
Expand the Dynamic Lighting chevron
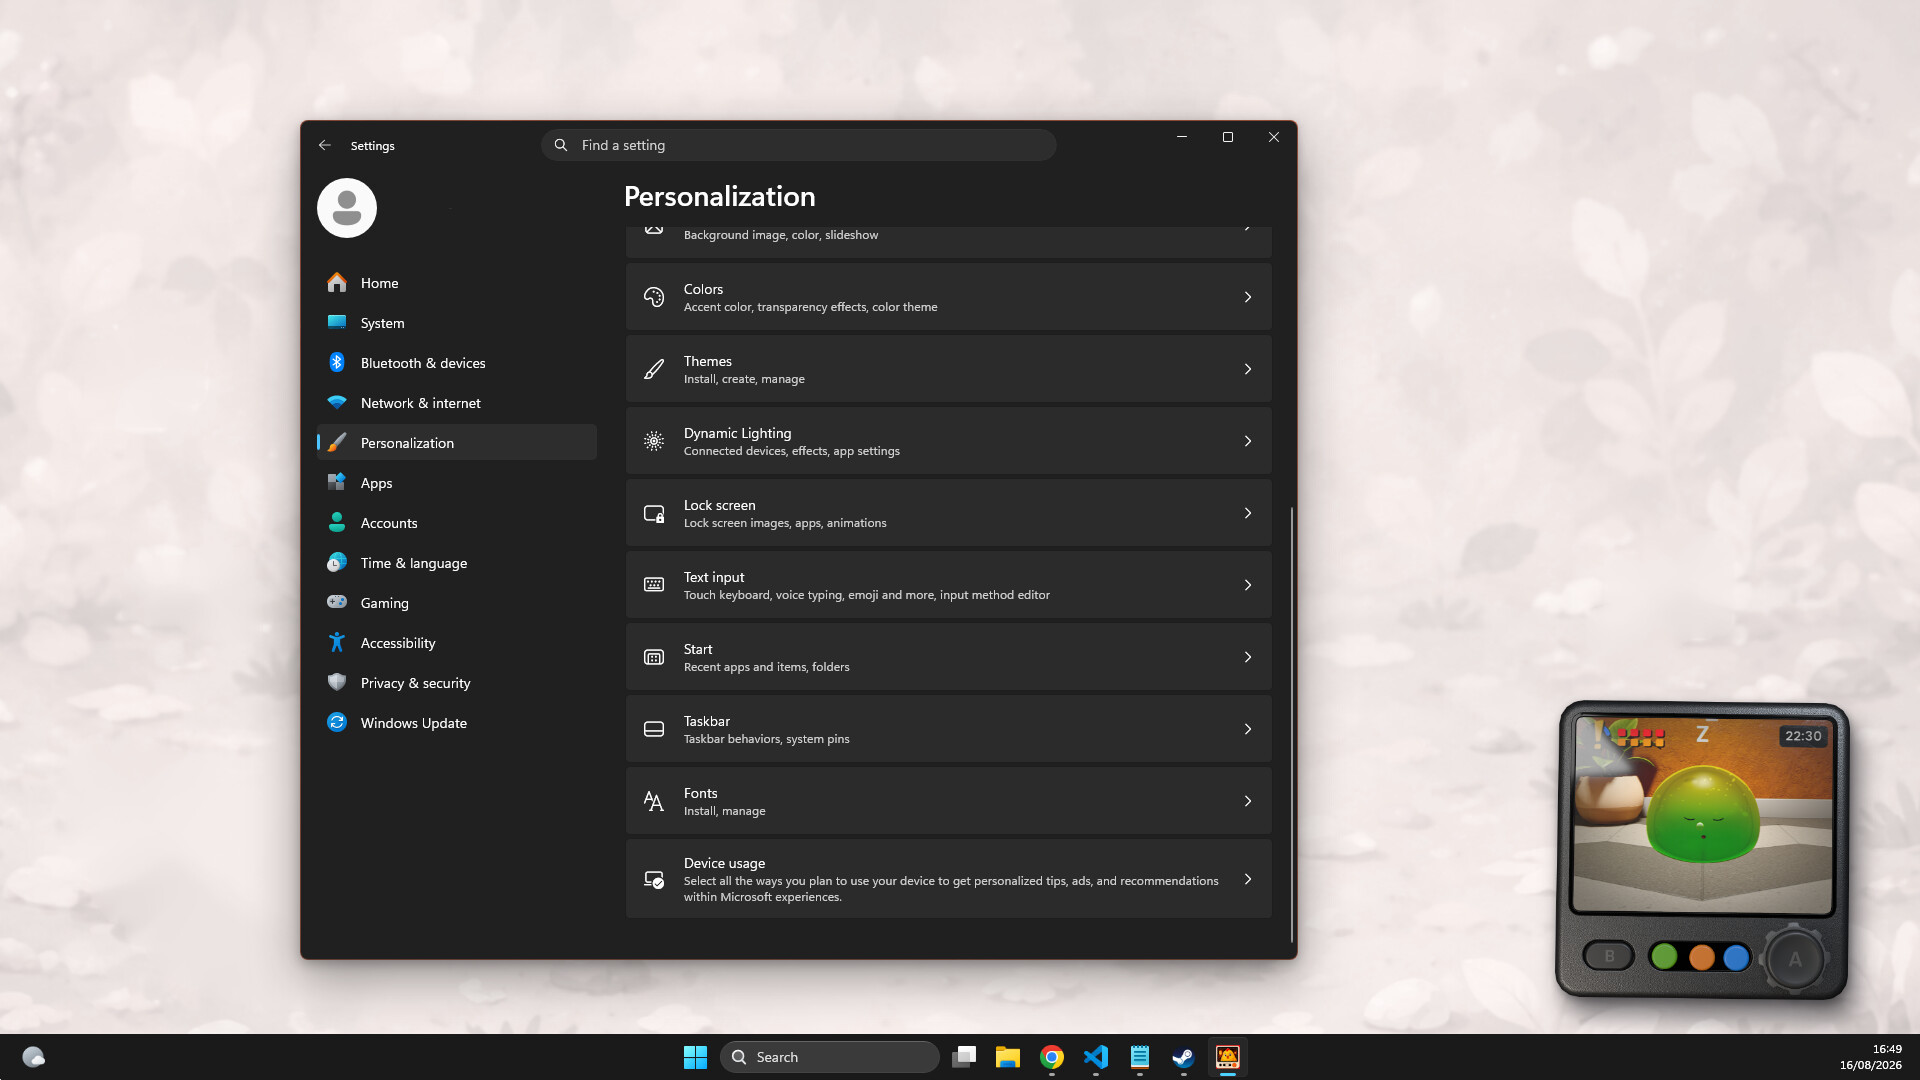(x=1248, y=441)
